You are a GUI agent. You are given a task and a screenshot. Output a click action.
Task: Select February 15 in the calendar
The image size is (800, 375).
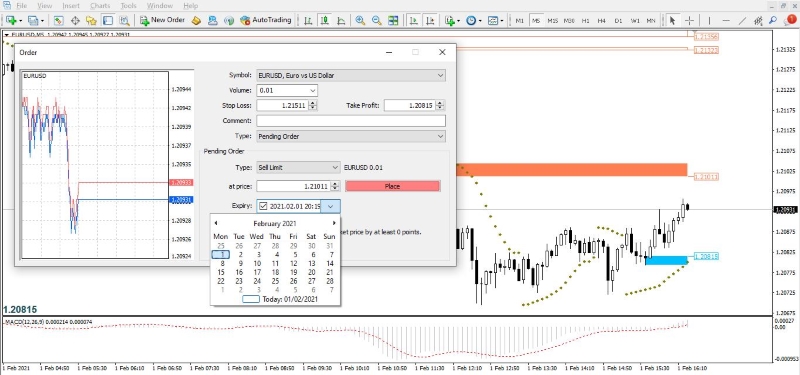point(221,272)
